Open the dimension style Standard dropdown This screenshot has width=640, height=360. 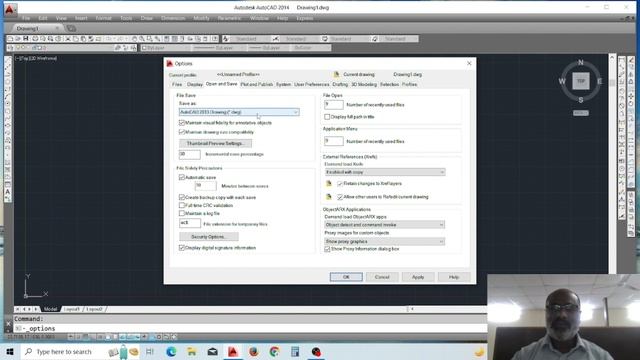300,39
